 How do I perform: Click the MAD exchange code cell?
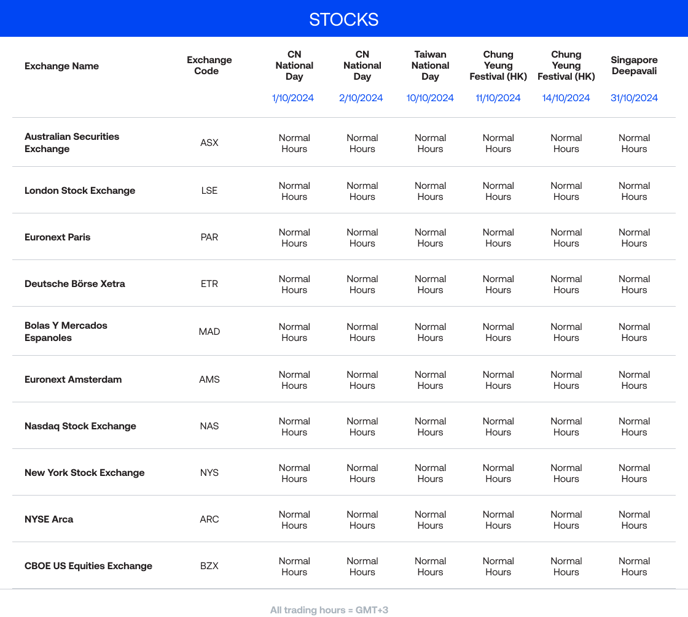[208, 332]
